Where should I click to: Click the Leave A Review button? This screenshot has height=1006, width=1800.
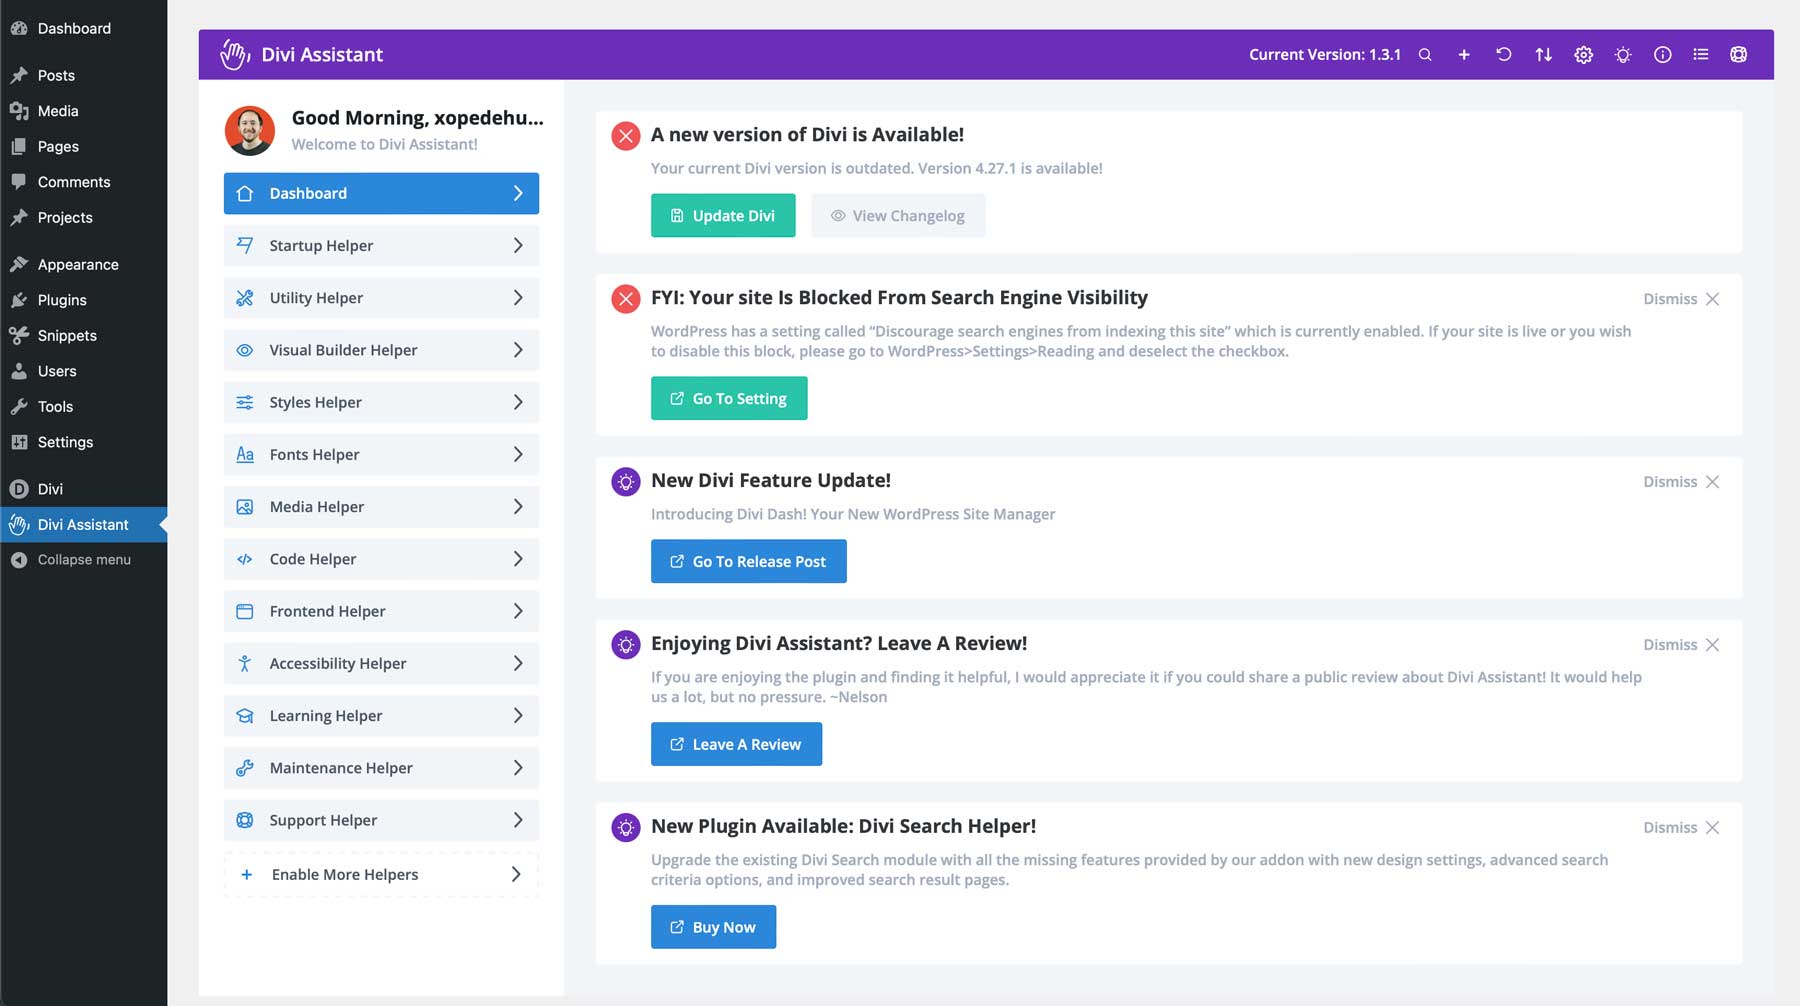coord(736,744)
